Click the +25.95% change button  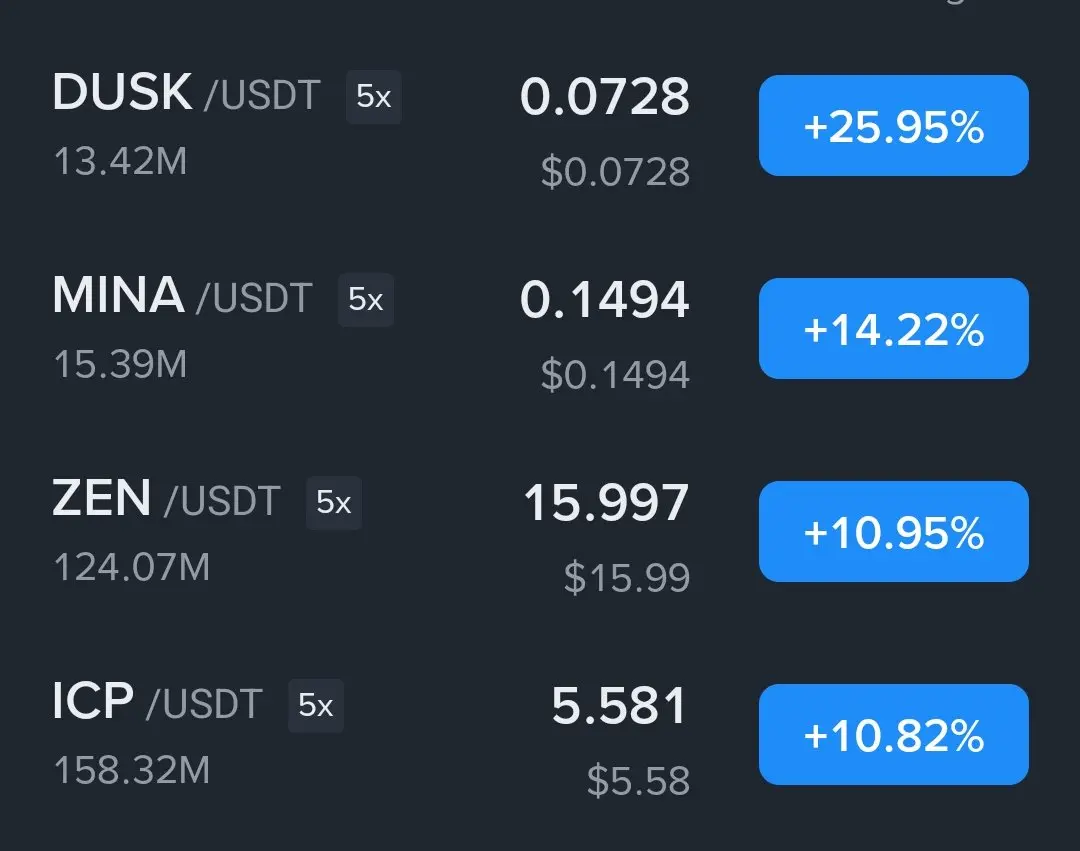coord(893,125)
